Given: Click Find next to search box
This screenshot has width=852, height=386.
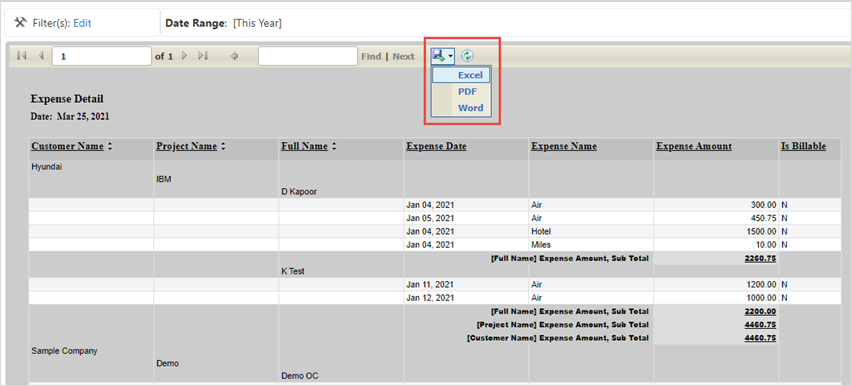Looking at the screenshot, I should 371,56.
